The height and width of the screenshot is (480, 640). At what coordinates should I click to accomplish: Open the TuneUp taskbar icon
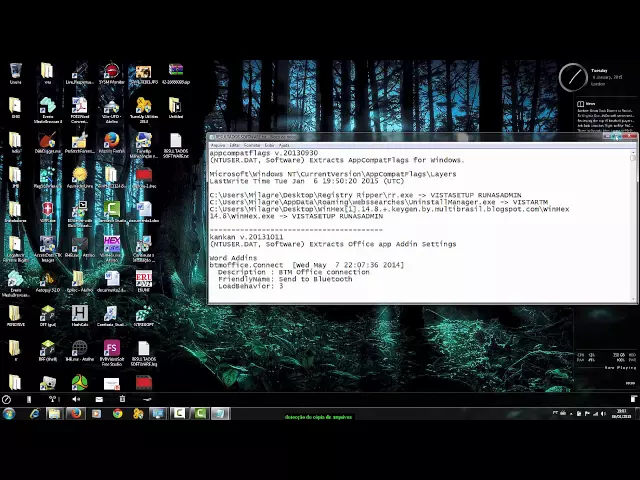coord(138,413)
